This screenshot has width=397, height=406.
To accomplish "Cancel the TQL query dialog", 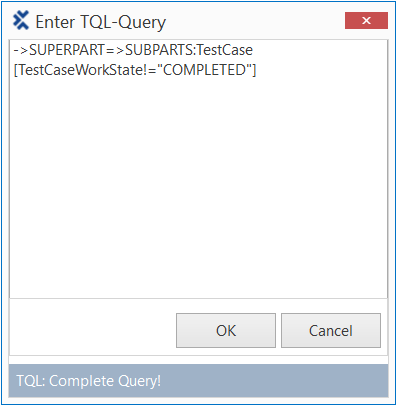I will coord(331,330).
